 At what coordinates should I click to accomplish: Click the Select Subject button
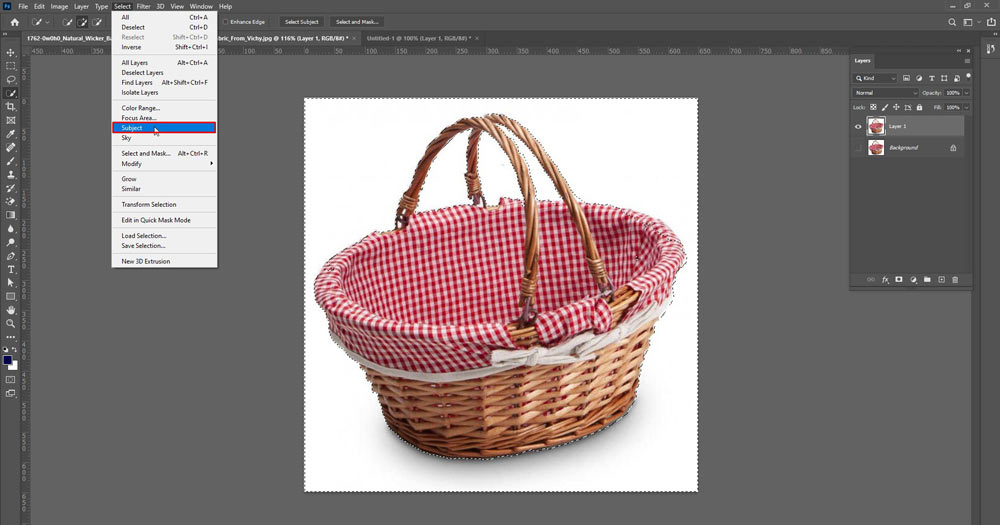(x=302, y=22)
